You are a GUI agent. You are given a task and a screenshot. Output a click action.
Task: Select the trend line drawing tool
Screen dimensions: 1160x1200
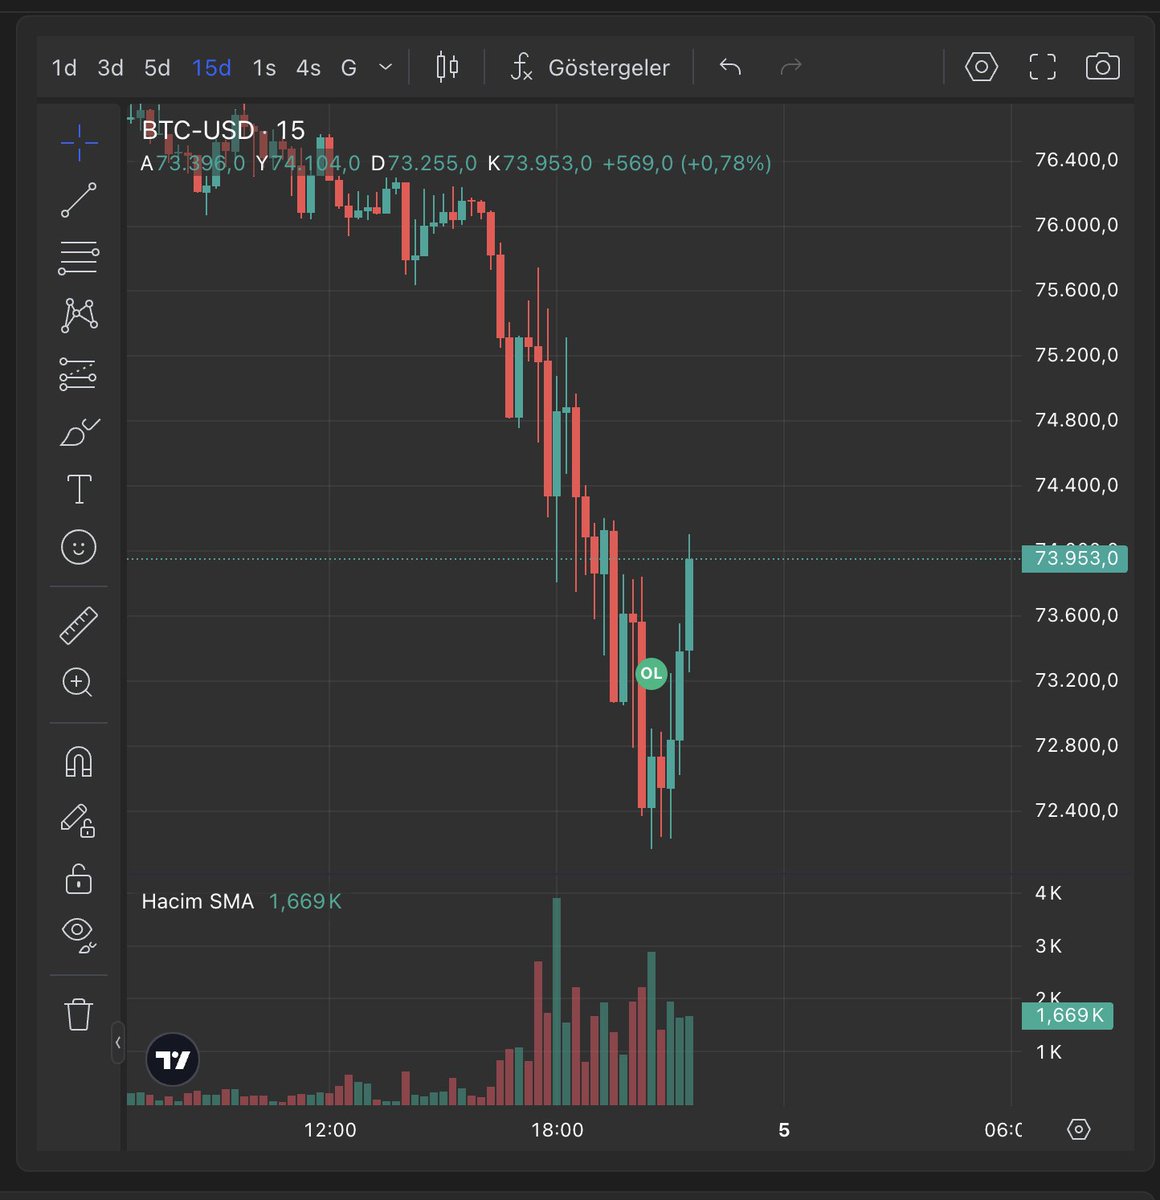click(79, 200)
